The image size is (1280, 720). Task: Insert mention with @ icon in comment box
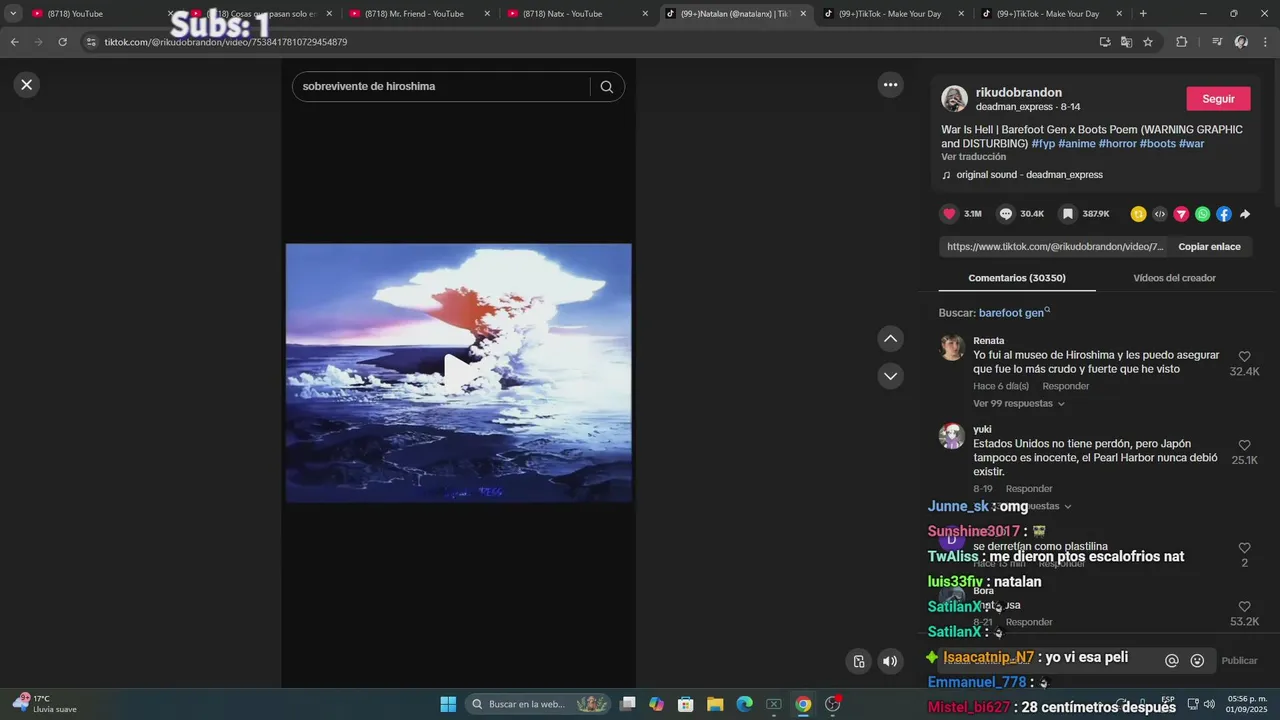(x=1171, y=661)
